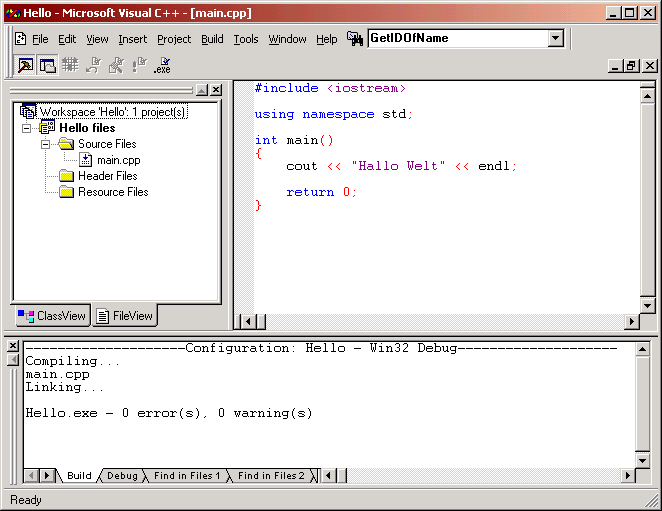Viewport: 662px width, 511px height.
Task: Click the 'Hello.exe - 0 error(s)' output line
Action: [x=169, y=413]
